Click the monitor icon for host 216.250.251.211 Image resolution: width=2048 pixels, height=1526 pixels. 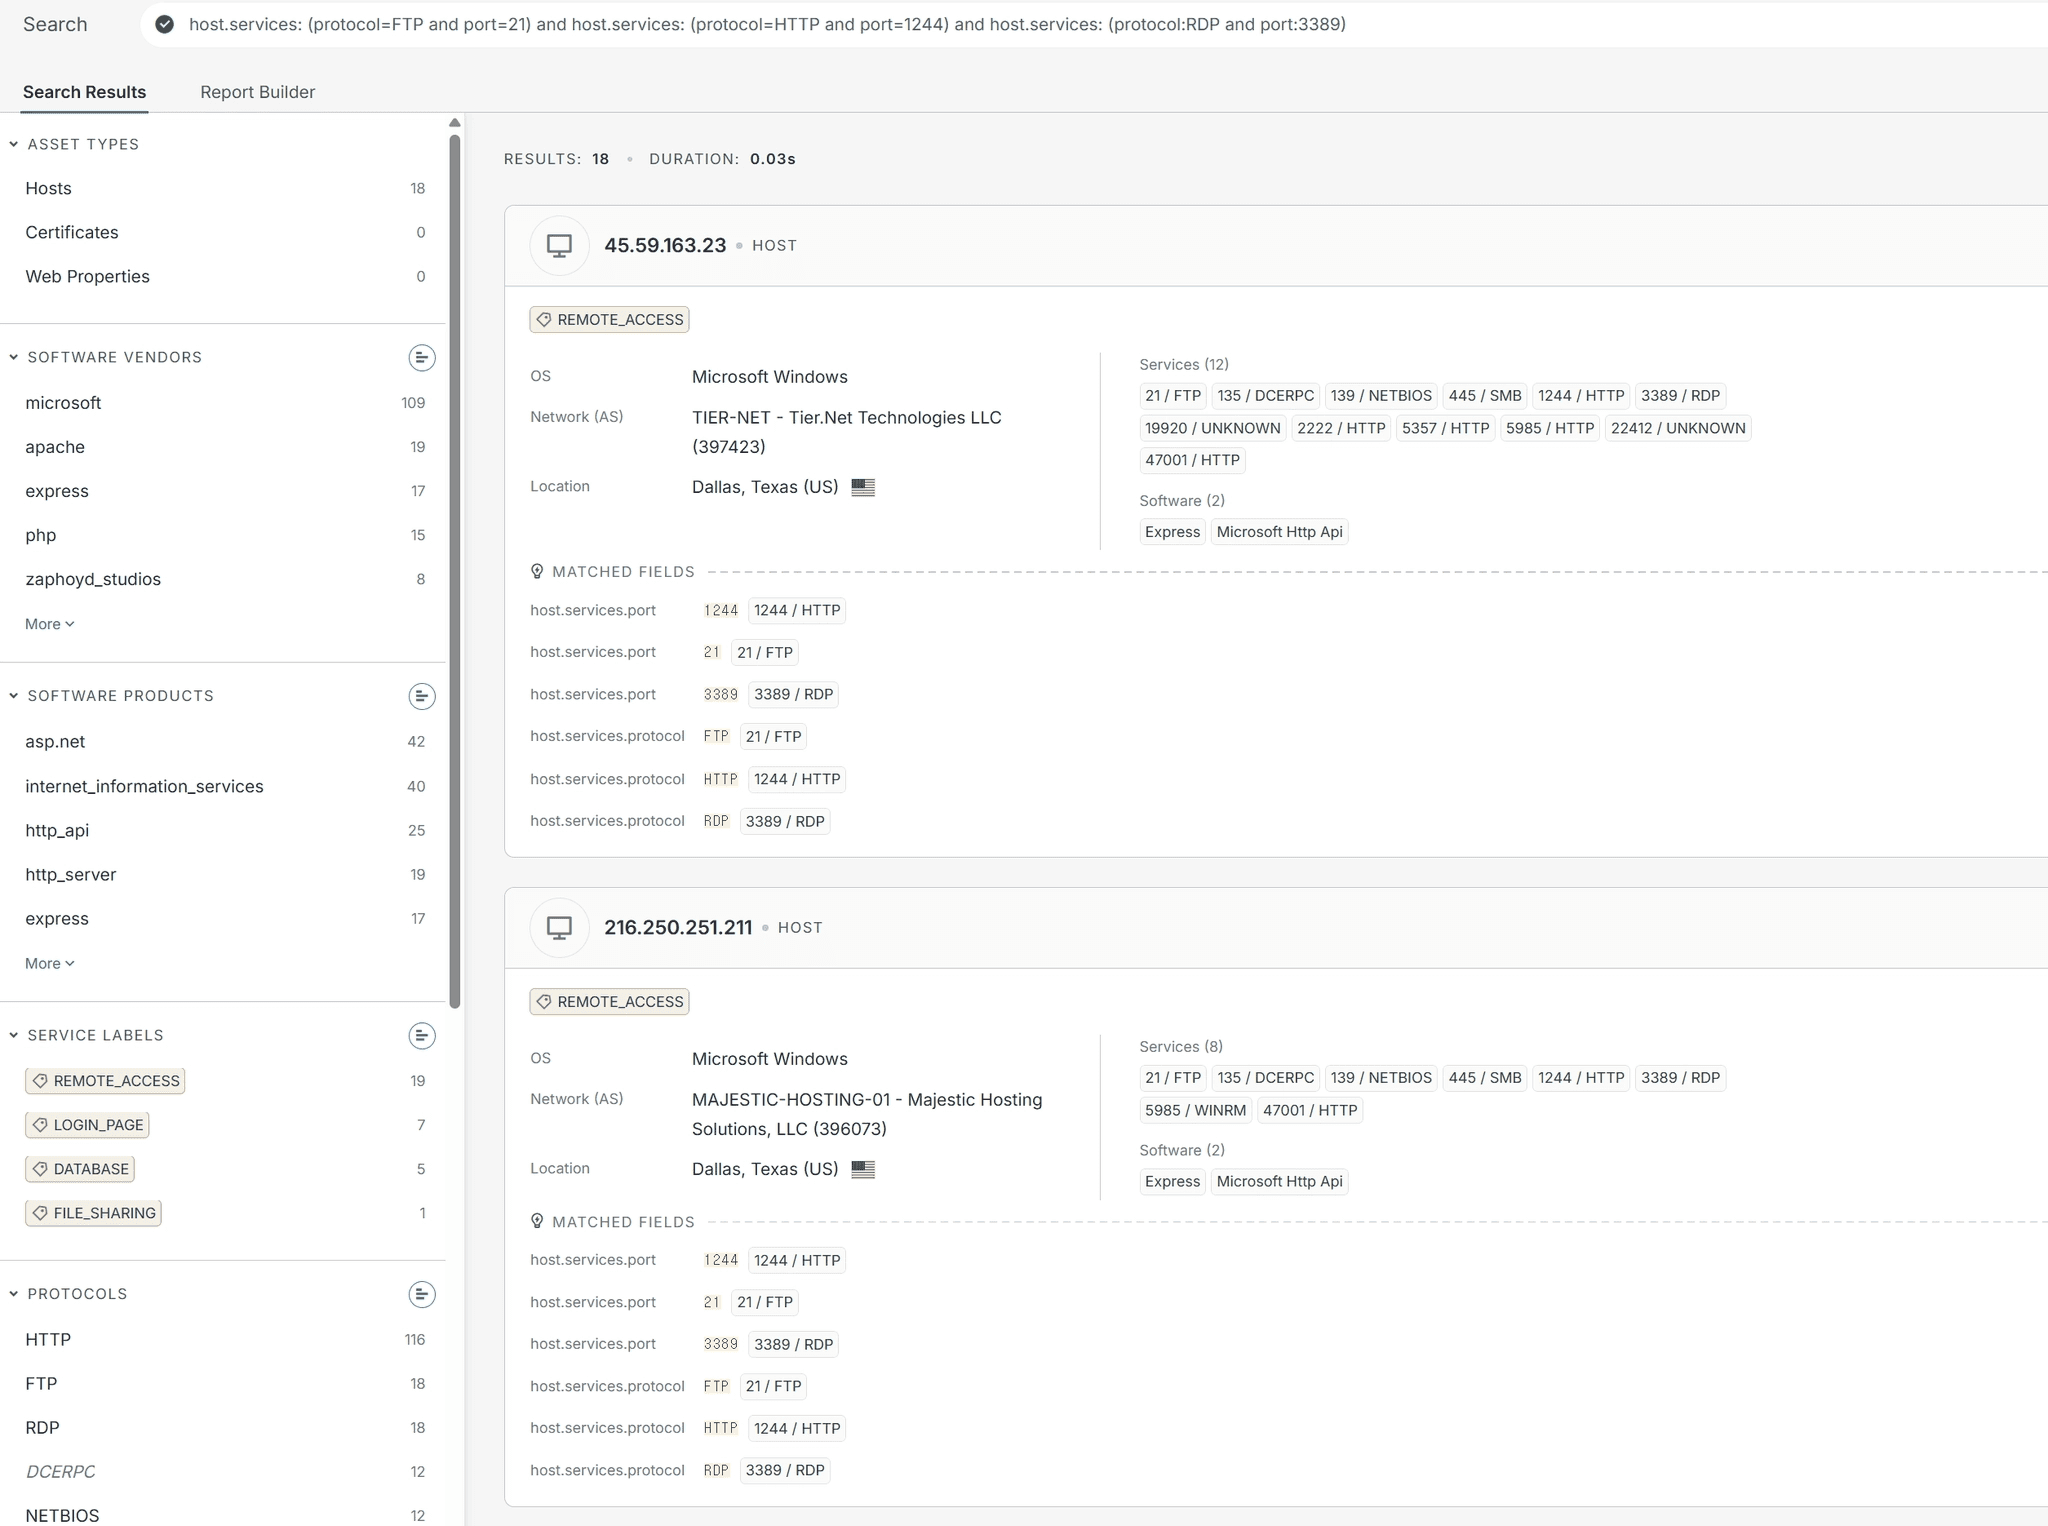[559, 927]
